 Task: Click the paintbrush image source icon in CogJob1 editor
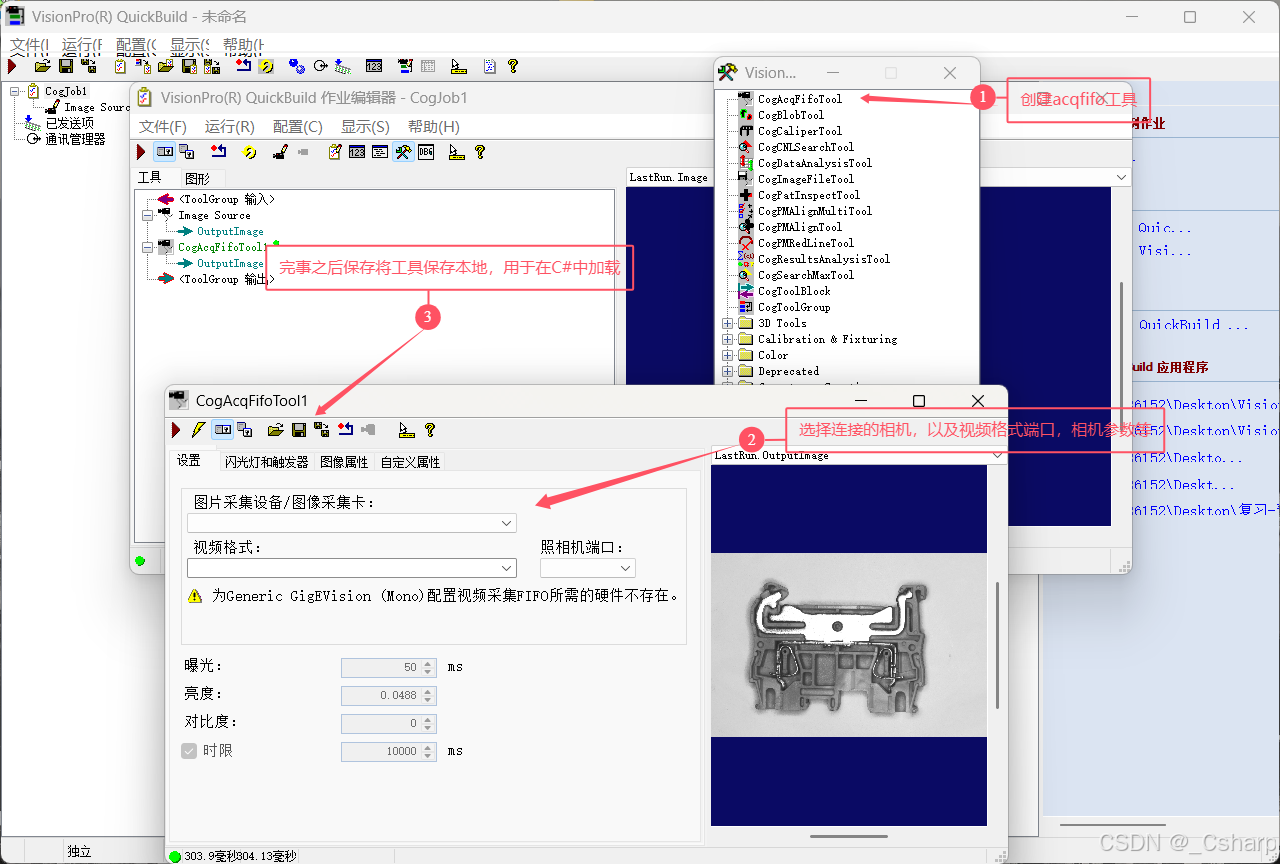click(281, 152)
